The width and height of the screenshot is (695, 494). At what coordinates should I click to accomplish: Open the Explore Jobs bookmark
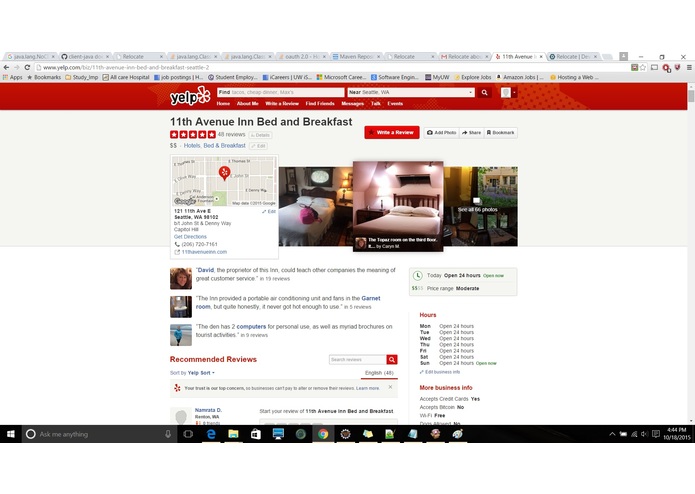(472, 77)
